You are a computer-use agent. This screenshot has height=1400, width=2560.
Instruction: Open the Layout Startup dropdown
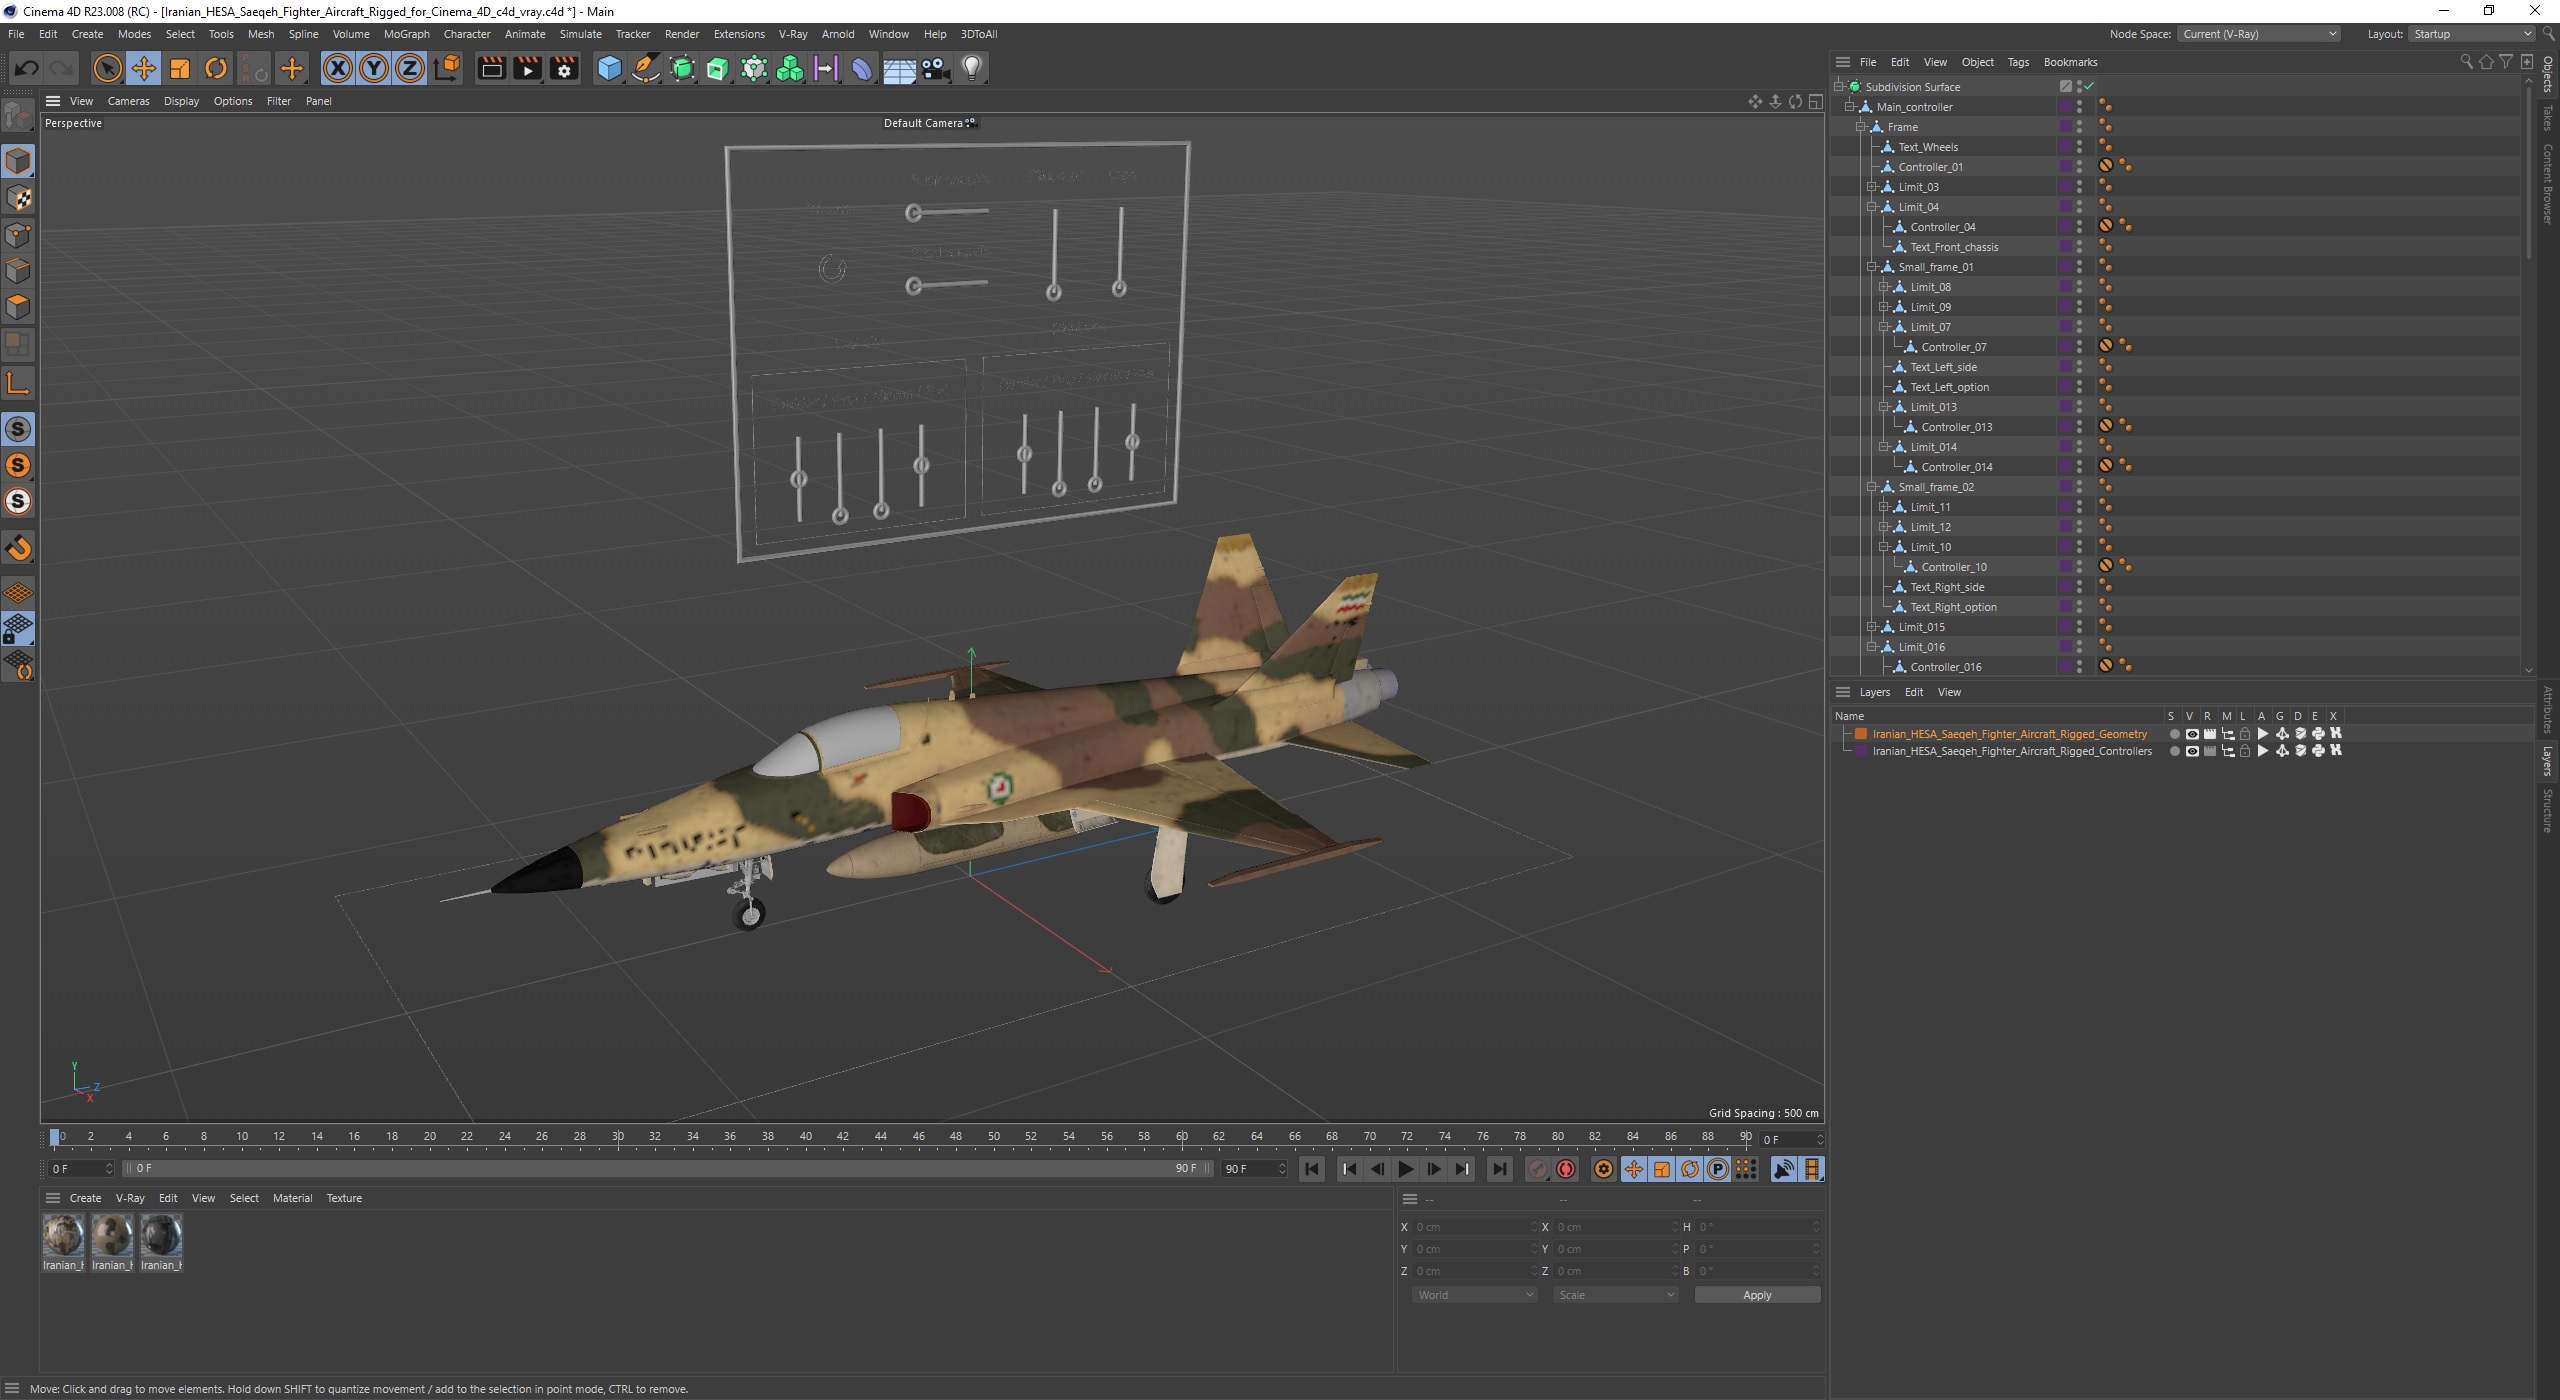2471,34
